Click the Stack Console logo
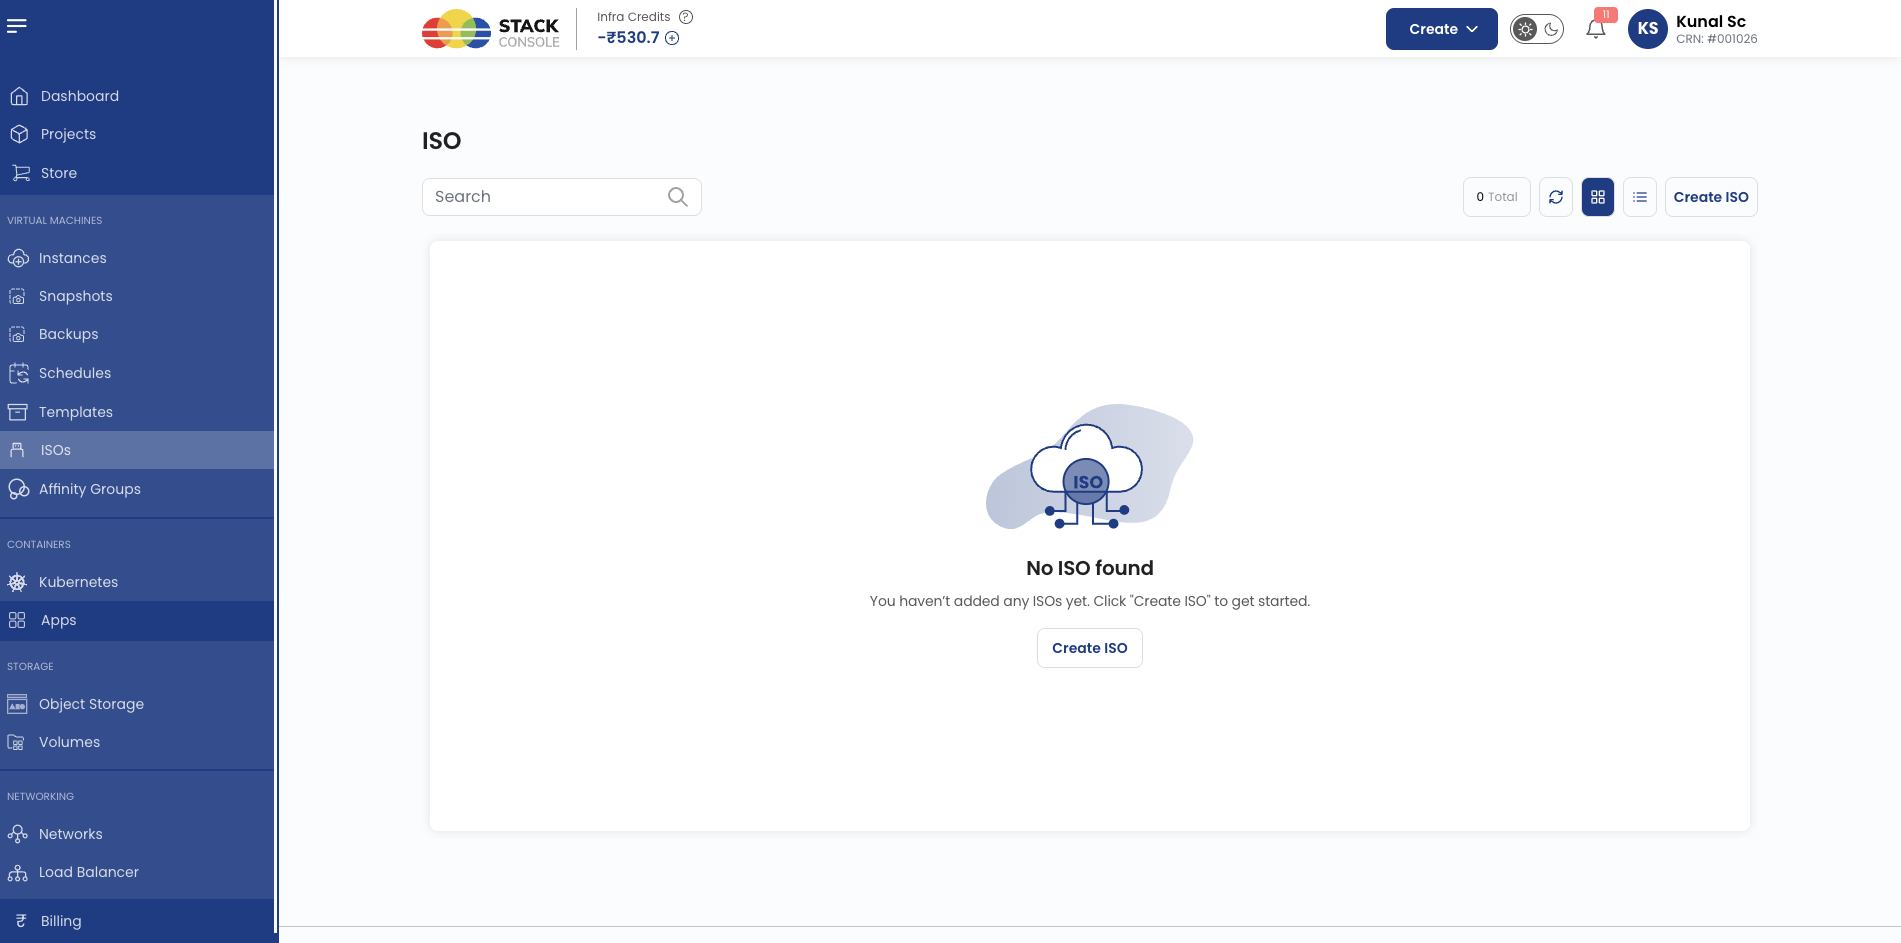This screenshot has width=1901, height=943. coord(490,30)
